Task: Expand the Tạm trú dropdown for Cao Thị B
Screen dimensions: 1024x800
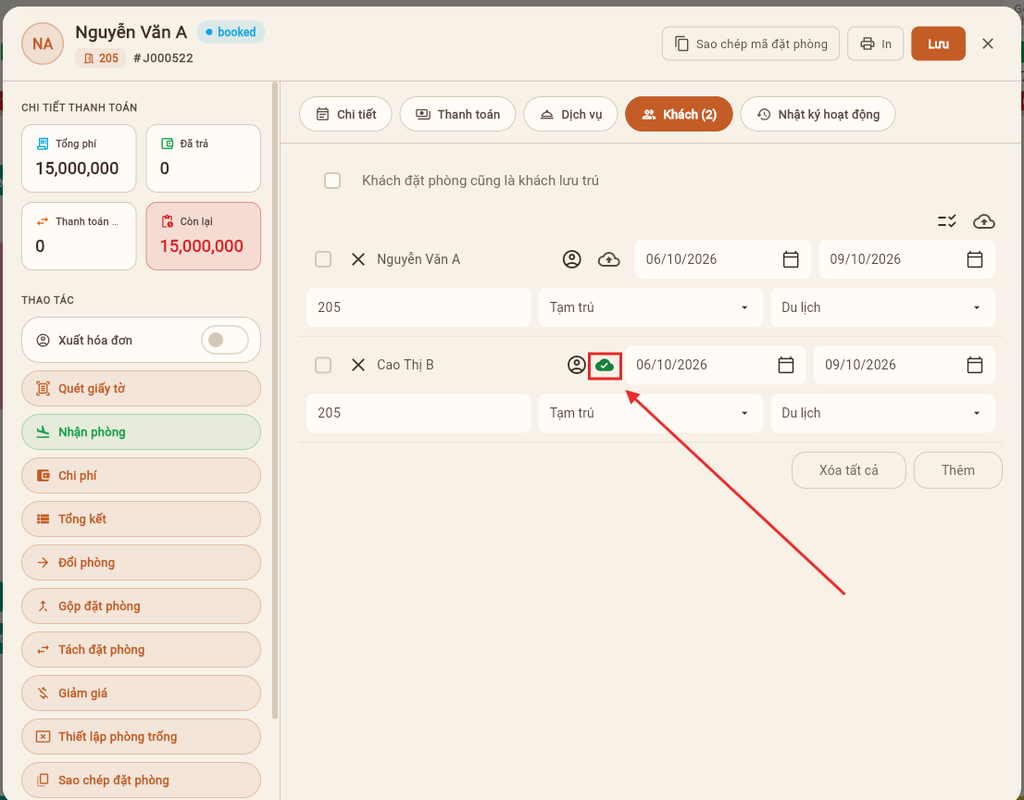Action: pos(650,413)
